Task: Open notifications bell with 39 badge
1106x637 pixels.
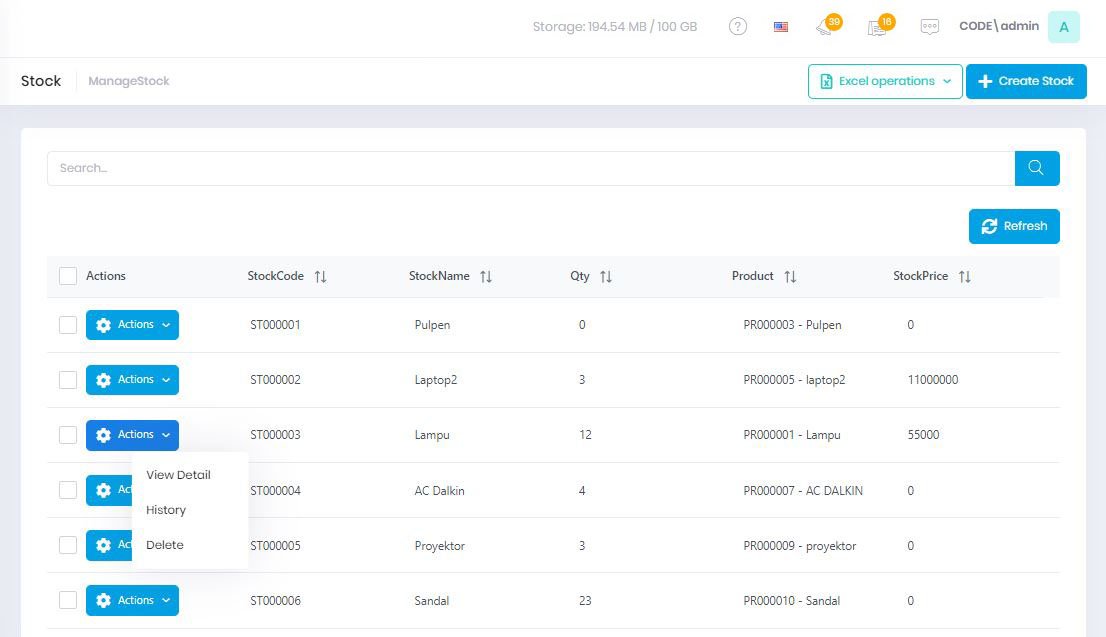Action: [x=825, y=27]
